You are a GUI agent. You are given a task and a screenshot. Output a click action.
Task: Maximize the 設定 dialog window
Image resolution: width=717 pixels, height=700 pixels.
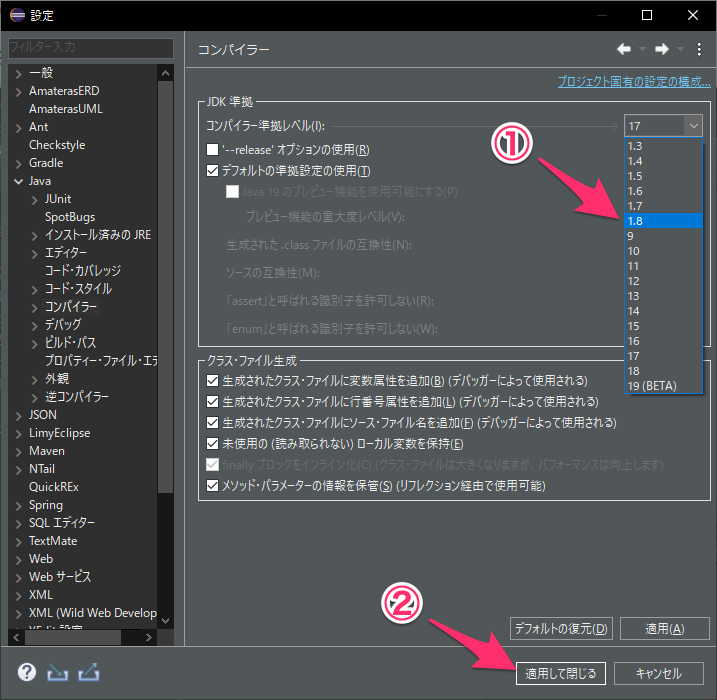pyautogui.click(x=647, y=16)
